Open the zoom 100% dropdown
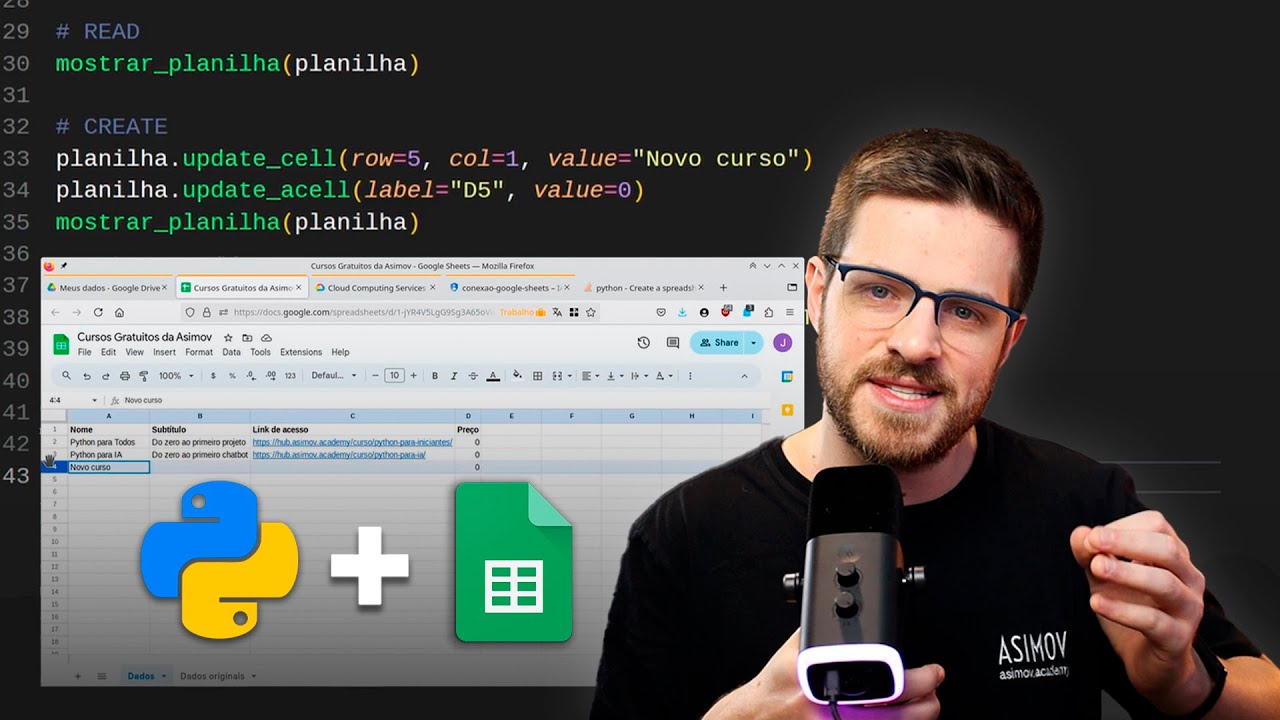This screenshot has height=720, width=1280. (177, 376)
